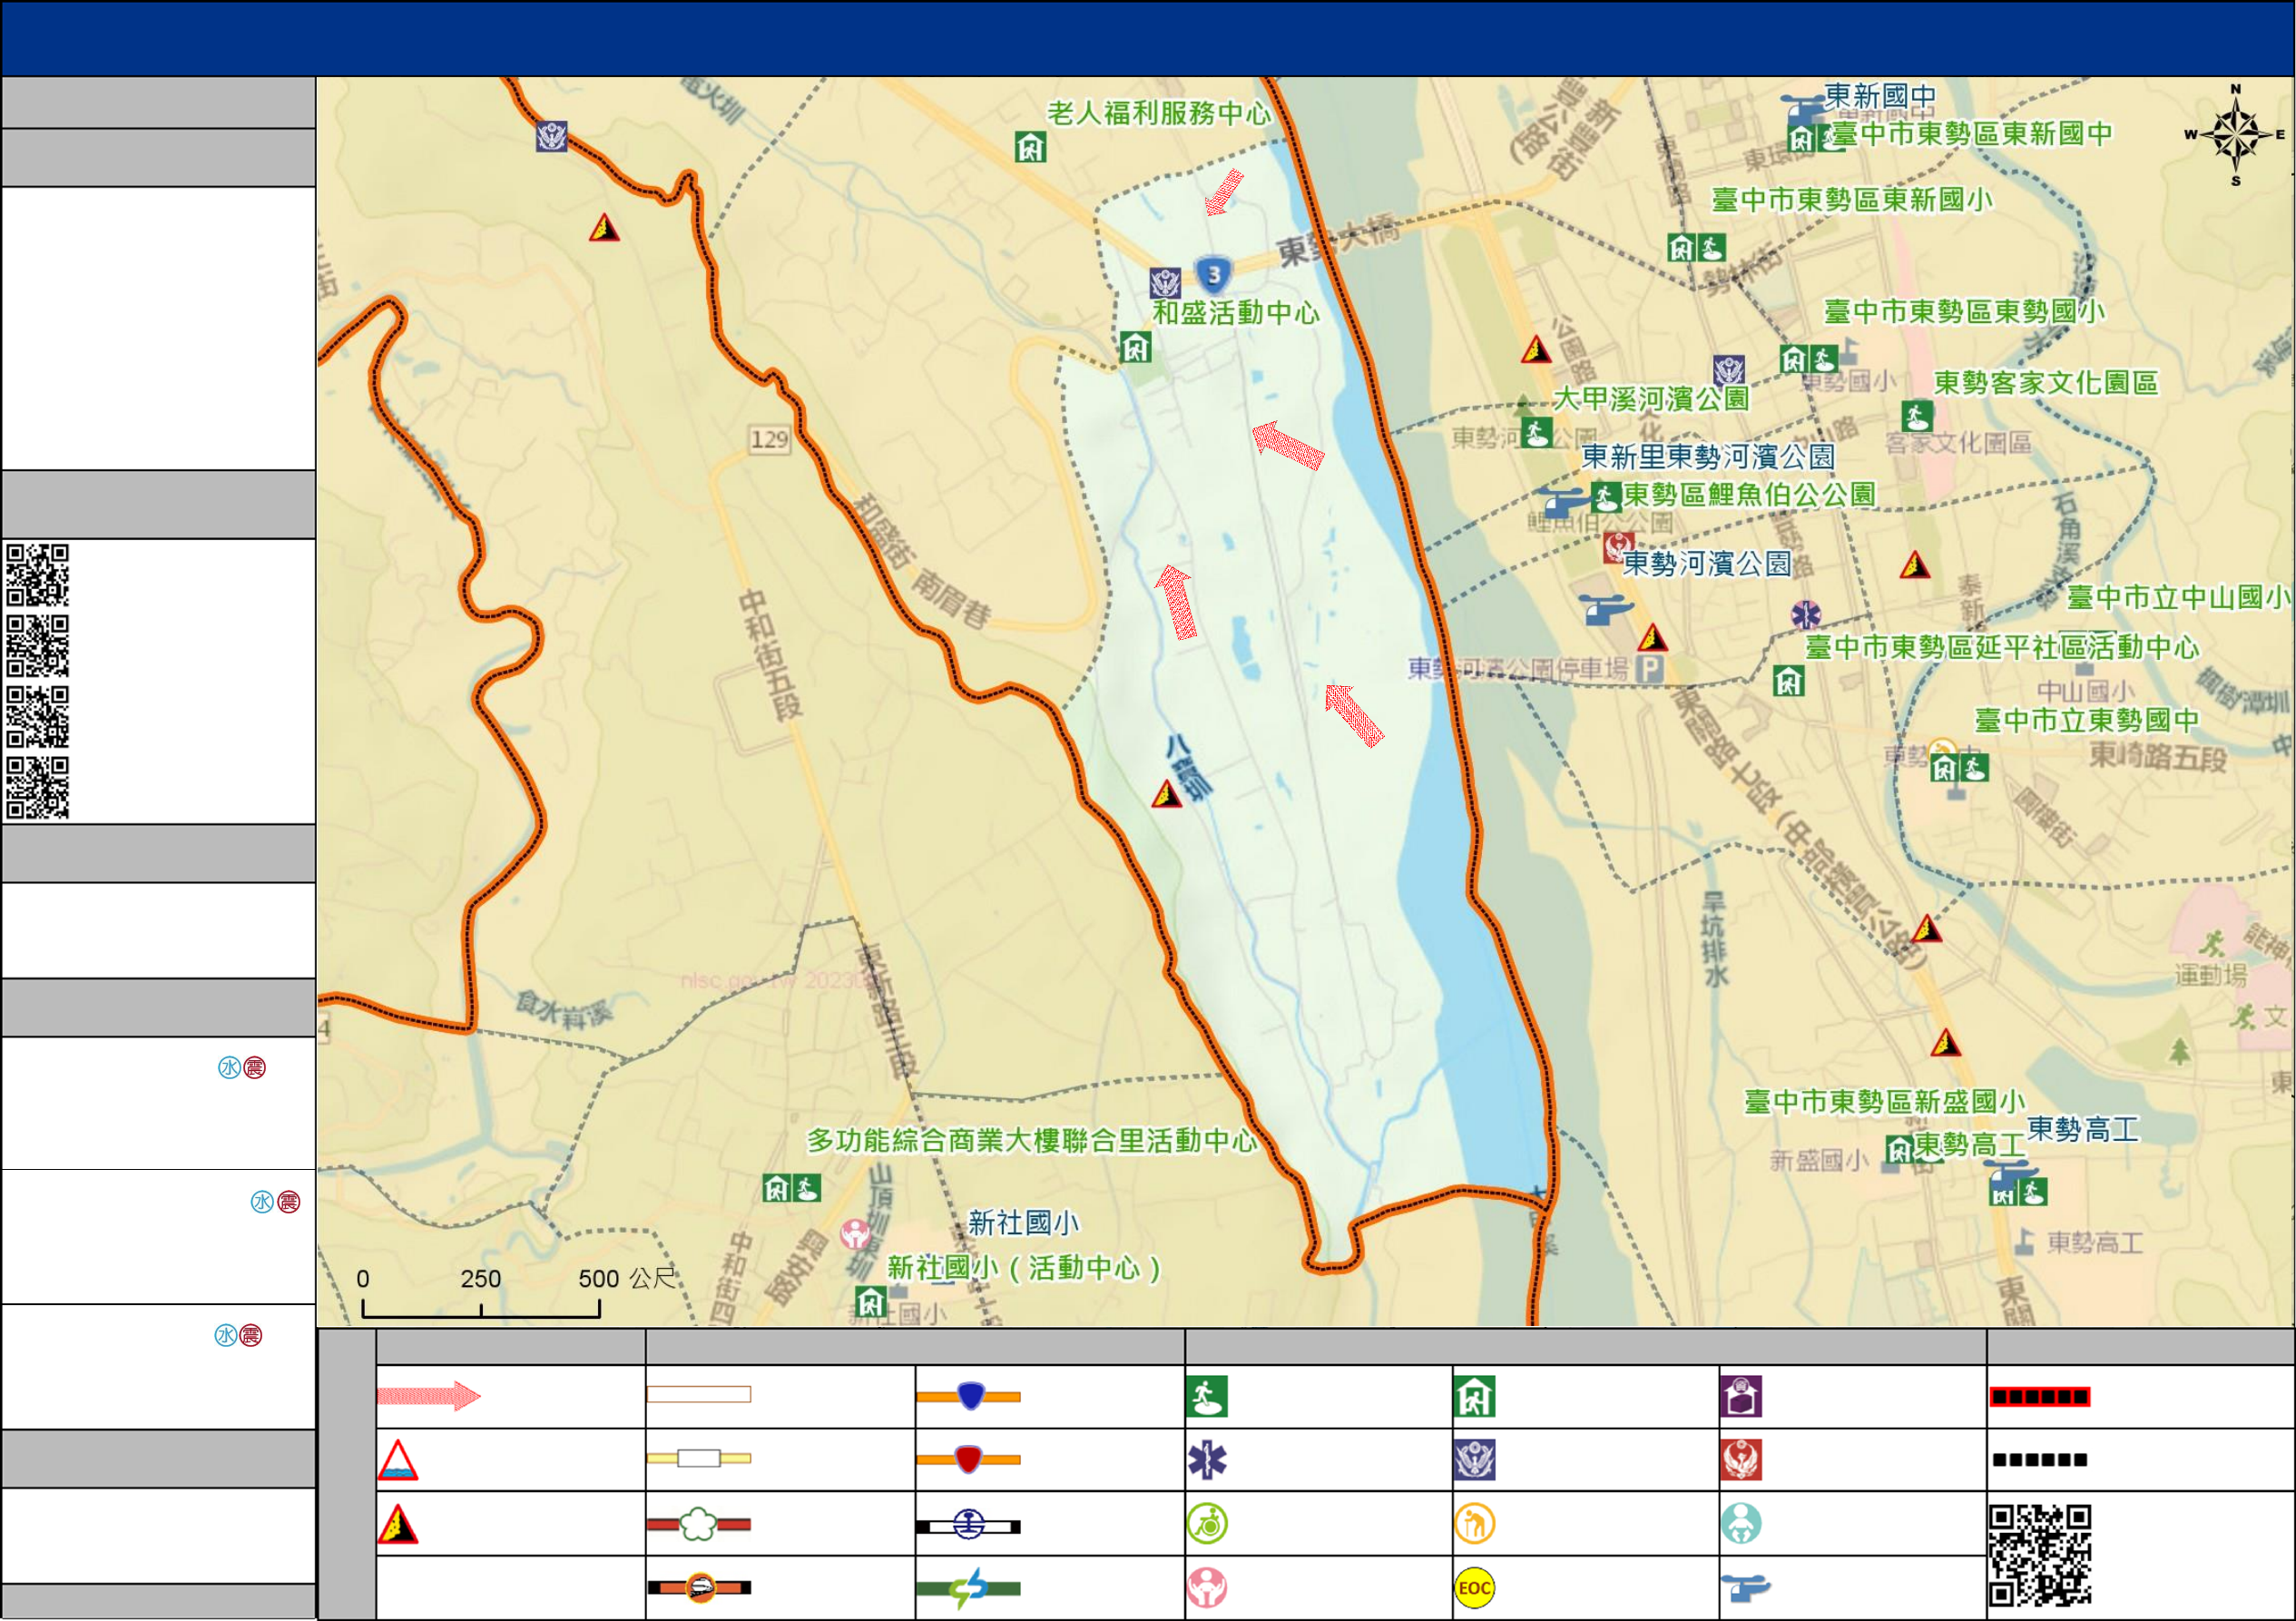
Task: Click red dashed boundary line in legend
Action: coord(2040,1397)
